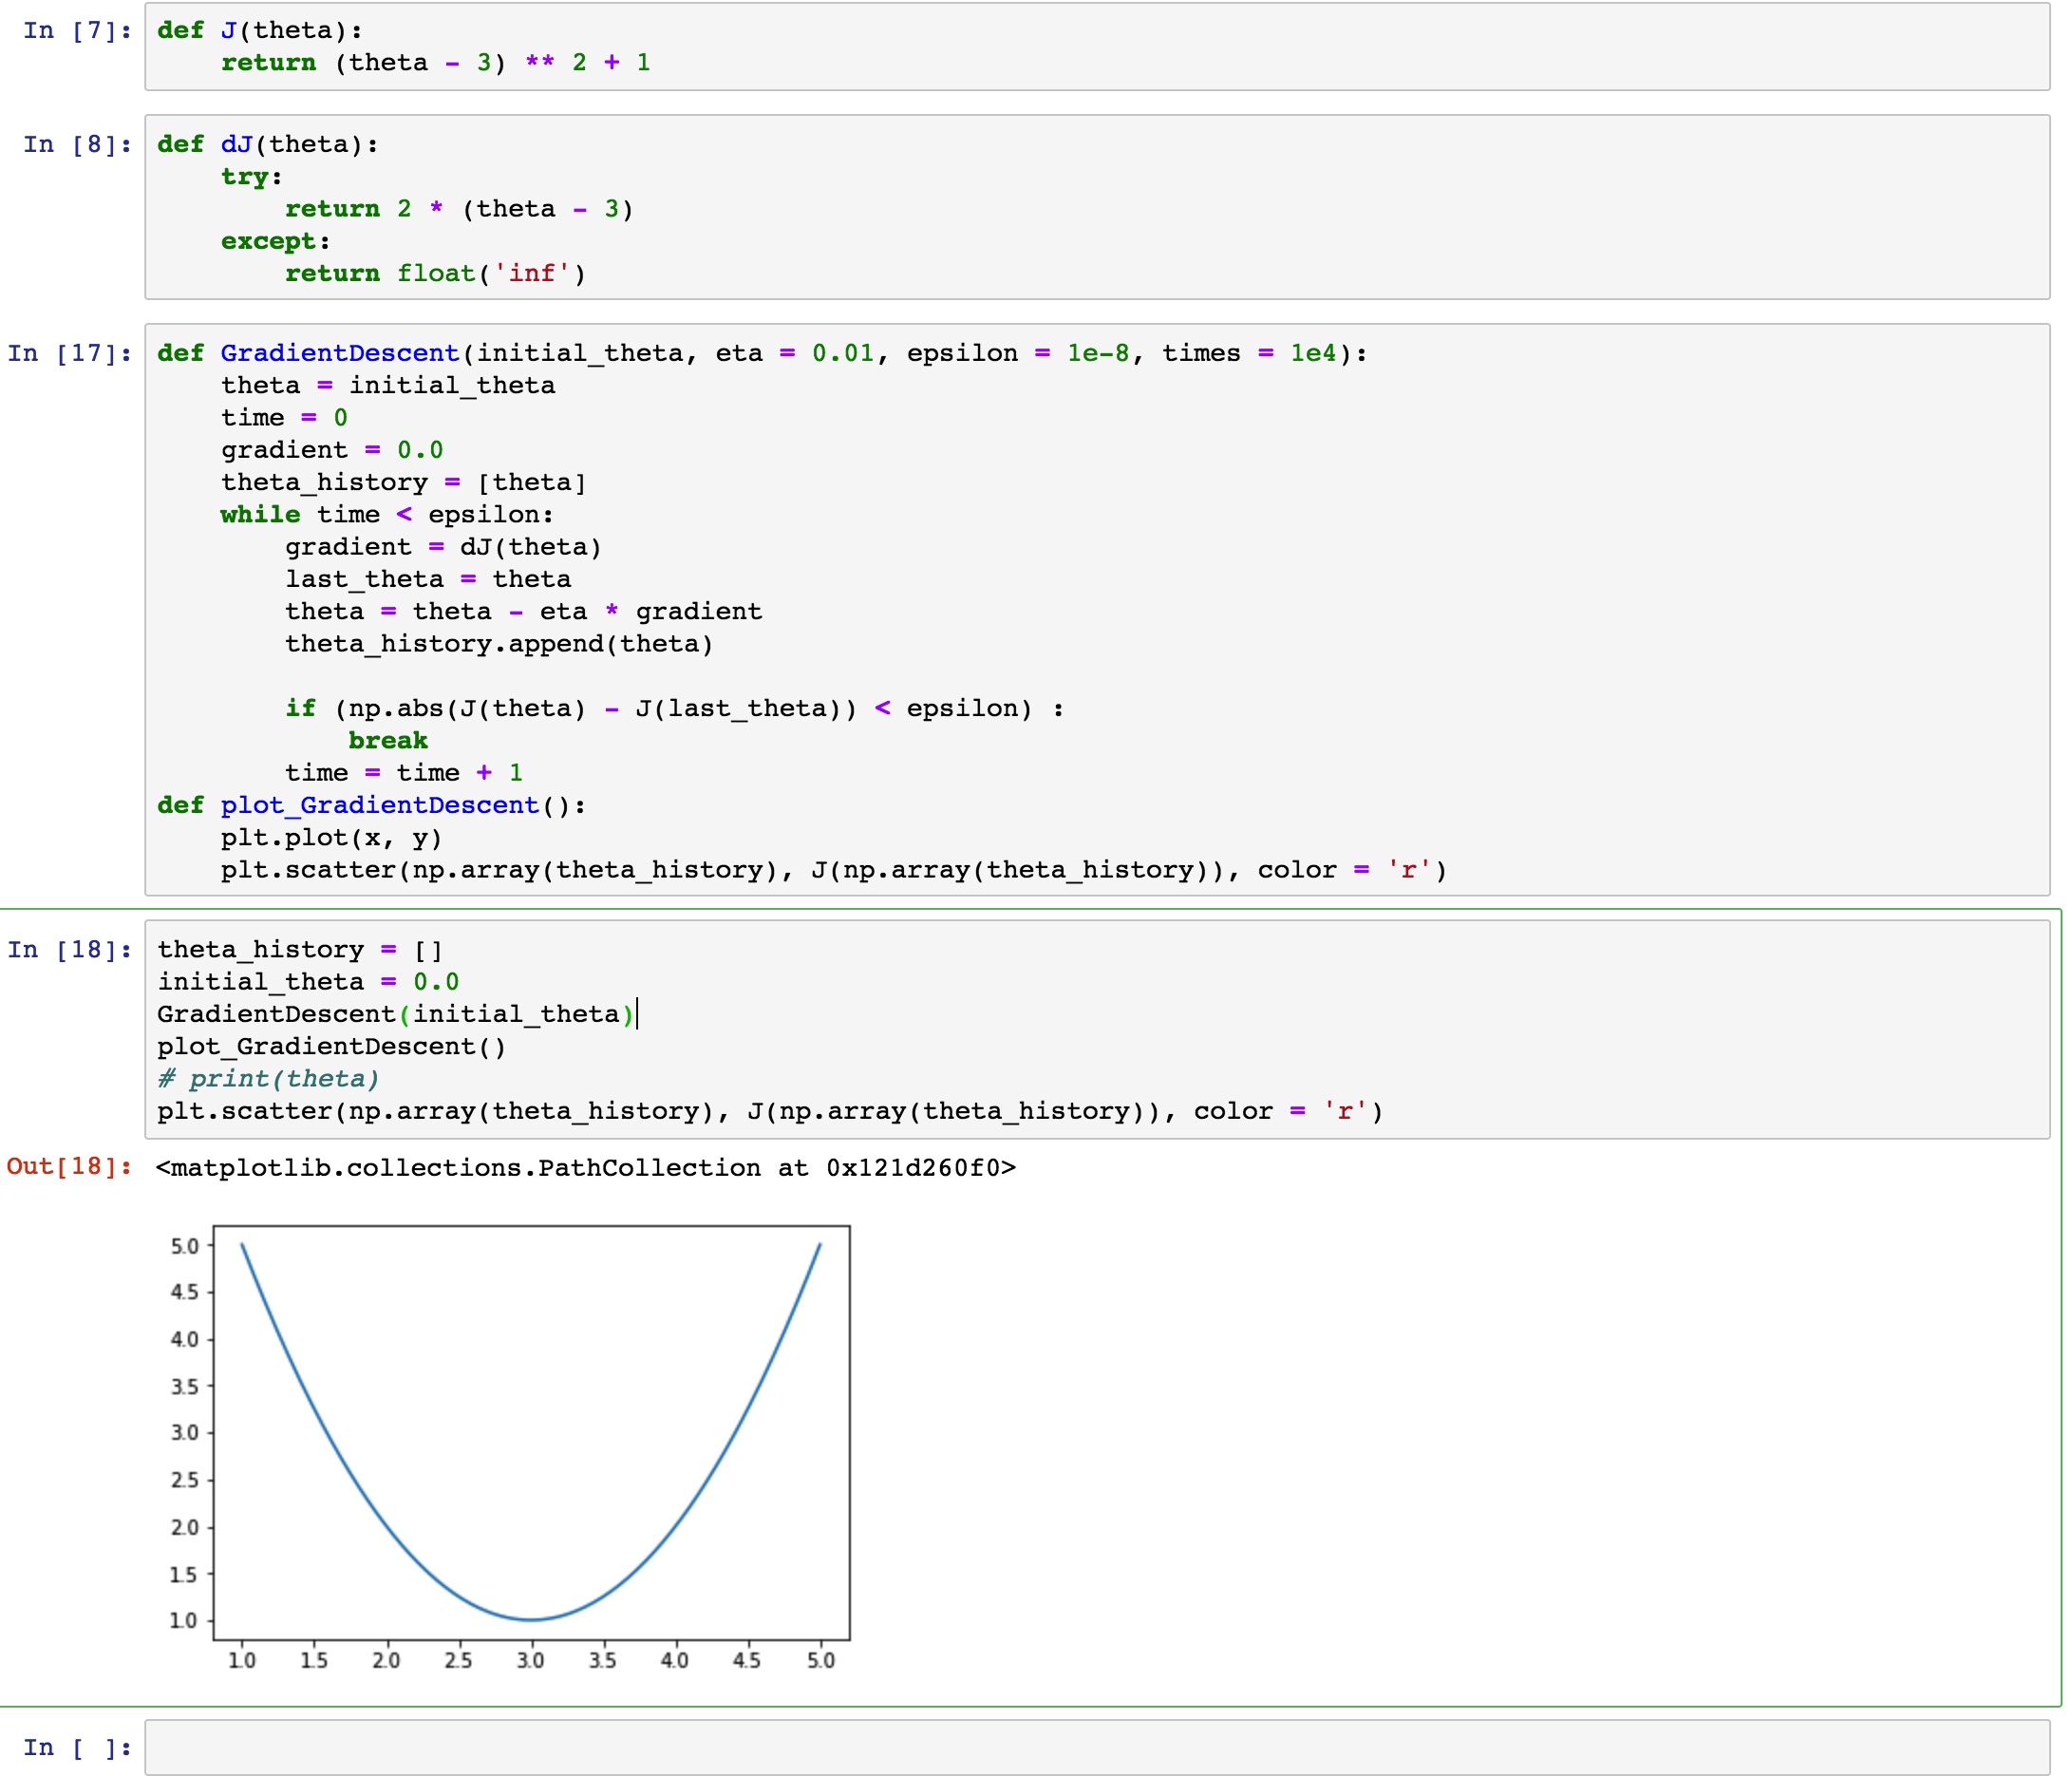
Task: Click the In [17] GradientDescent code cell
Action: click(x=1097, y=610)
